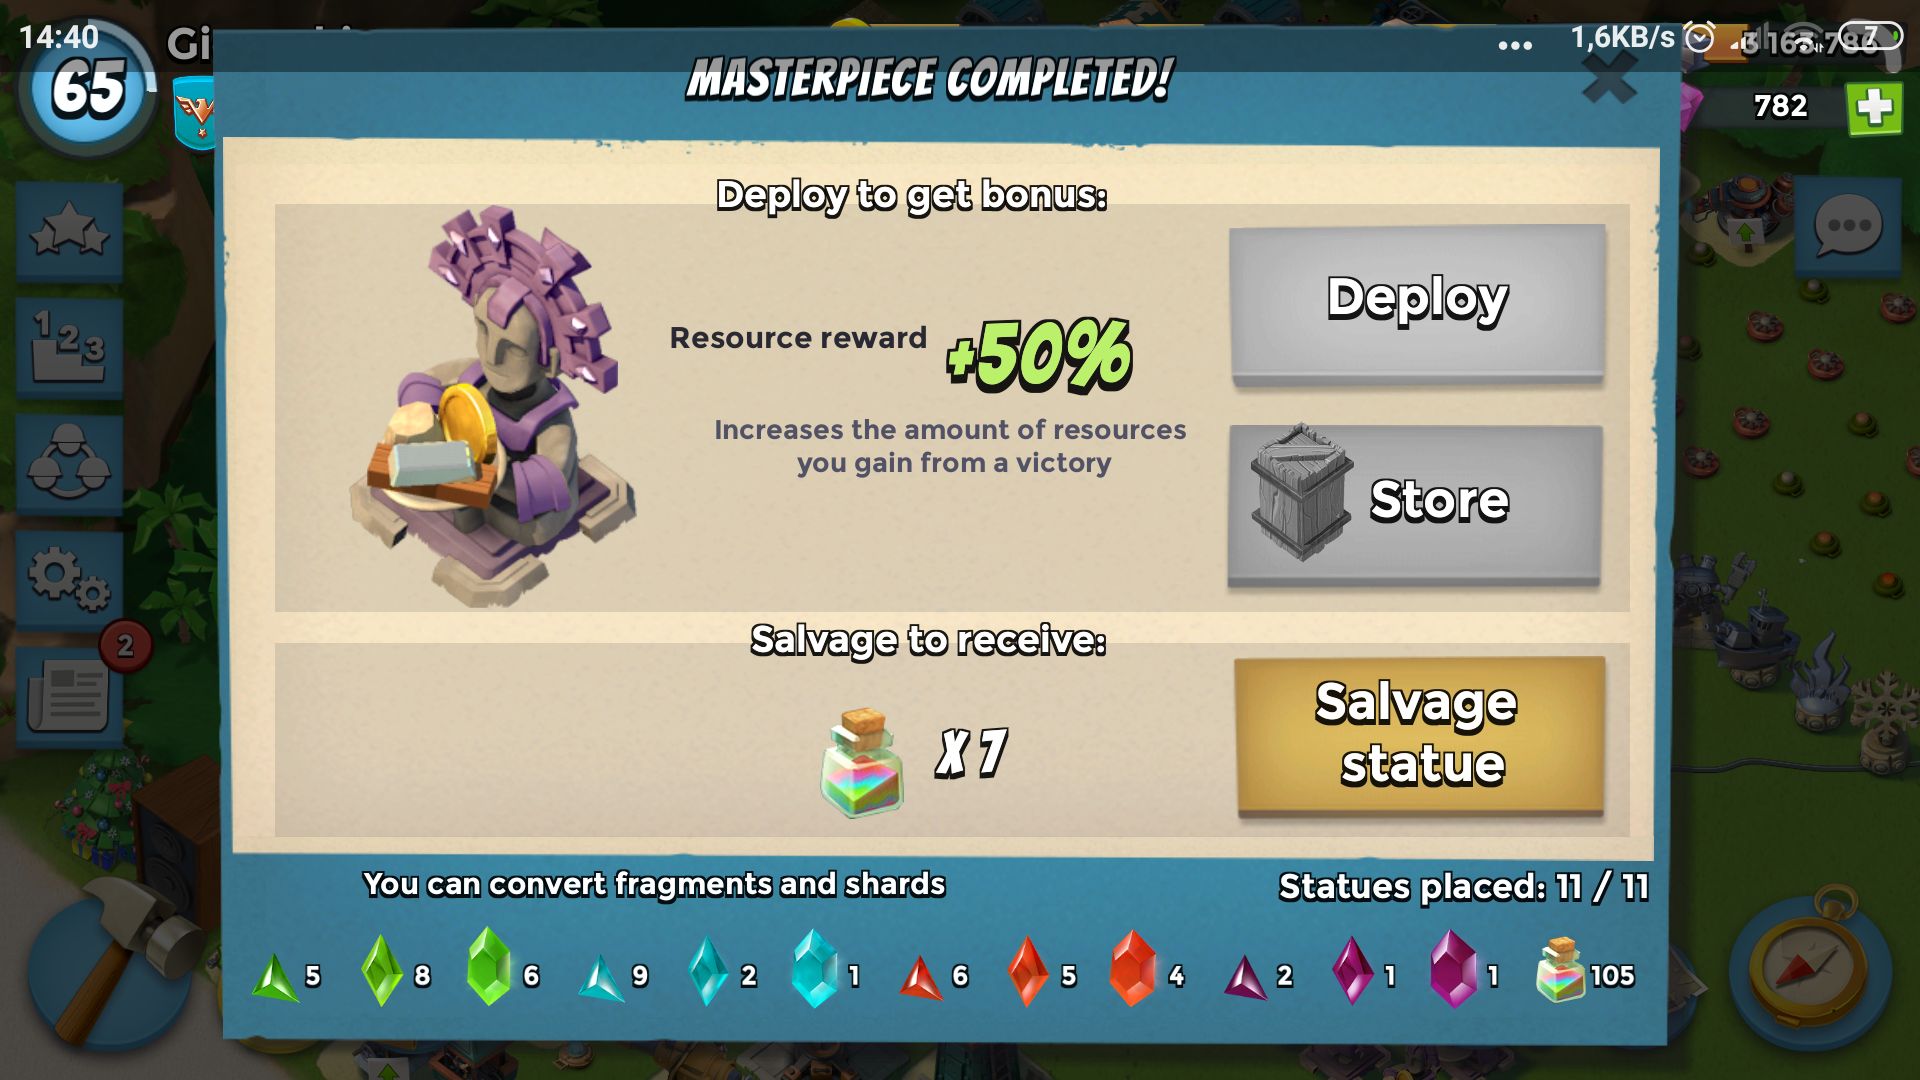Click the player level 65 badge
The height and width of the screenshot is (1080, 1920).
point(88,88)
